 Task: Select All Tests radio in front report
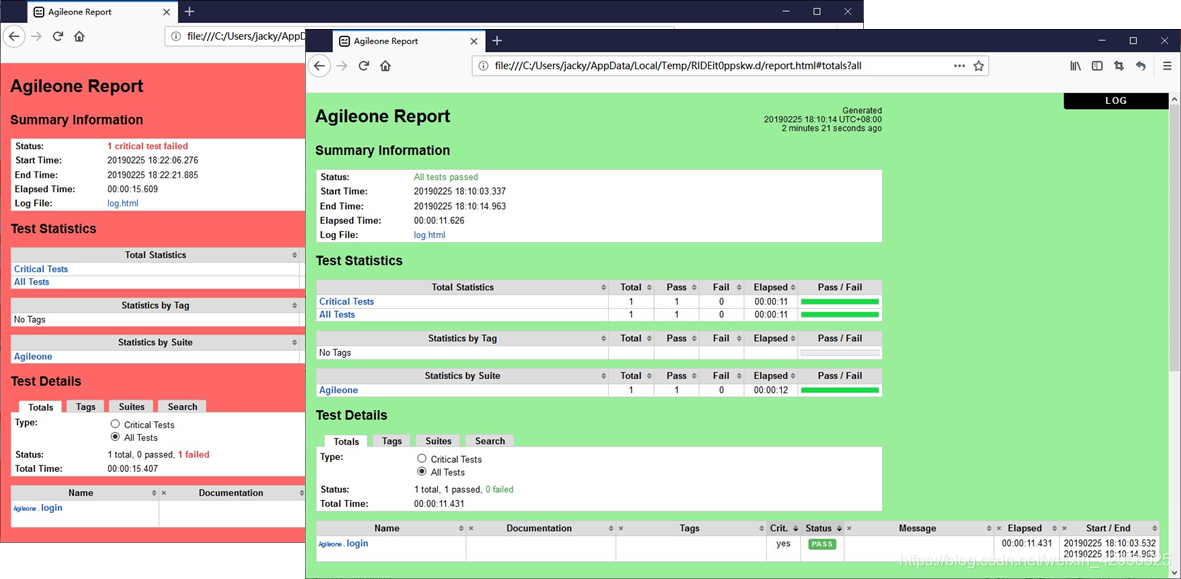[422, 472]
